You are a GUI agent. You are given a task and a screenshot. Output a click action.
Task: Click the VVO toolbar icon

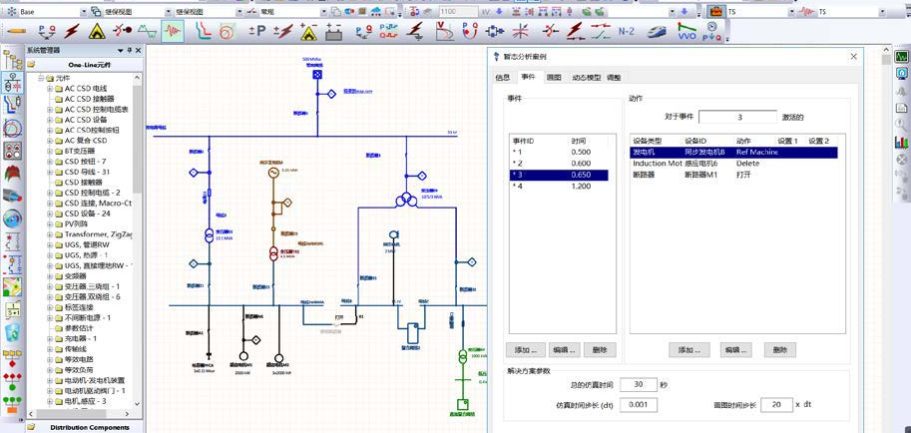pyautogui.click(x=687, y=31)
